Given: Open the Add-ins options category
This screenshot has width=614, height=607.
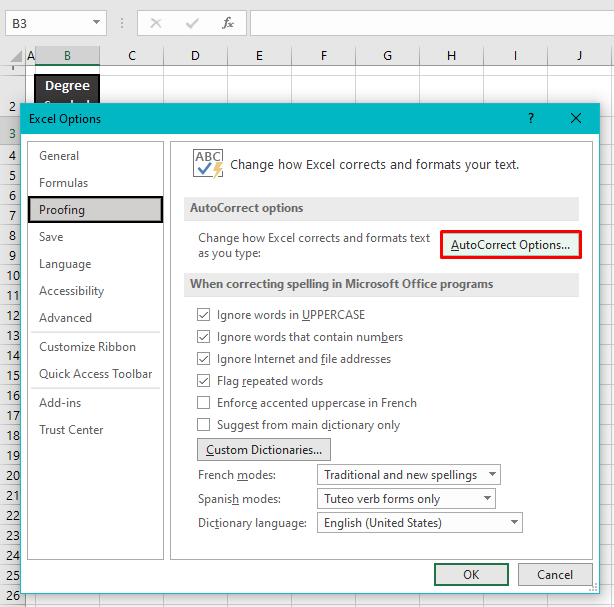Looking at the screenshot, I should click(96, 403).
